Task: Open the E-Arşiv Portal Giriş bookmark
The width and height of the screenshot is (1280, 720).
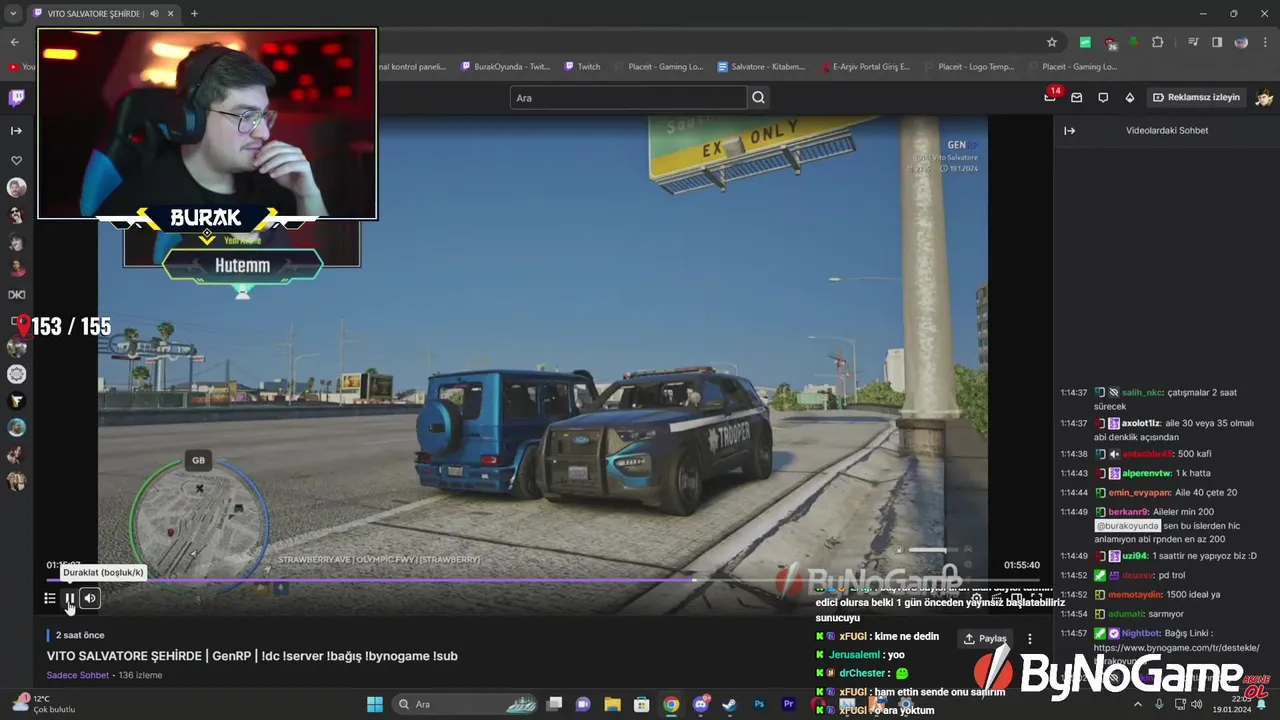Action: [x=865, y=67]
